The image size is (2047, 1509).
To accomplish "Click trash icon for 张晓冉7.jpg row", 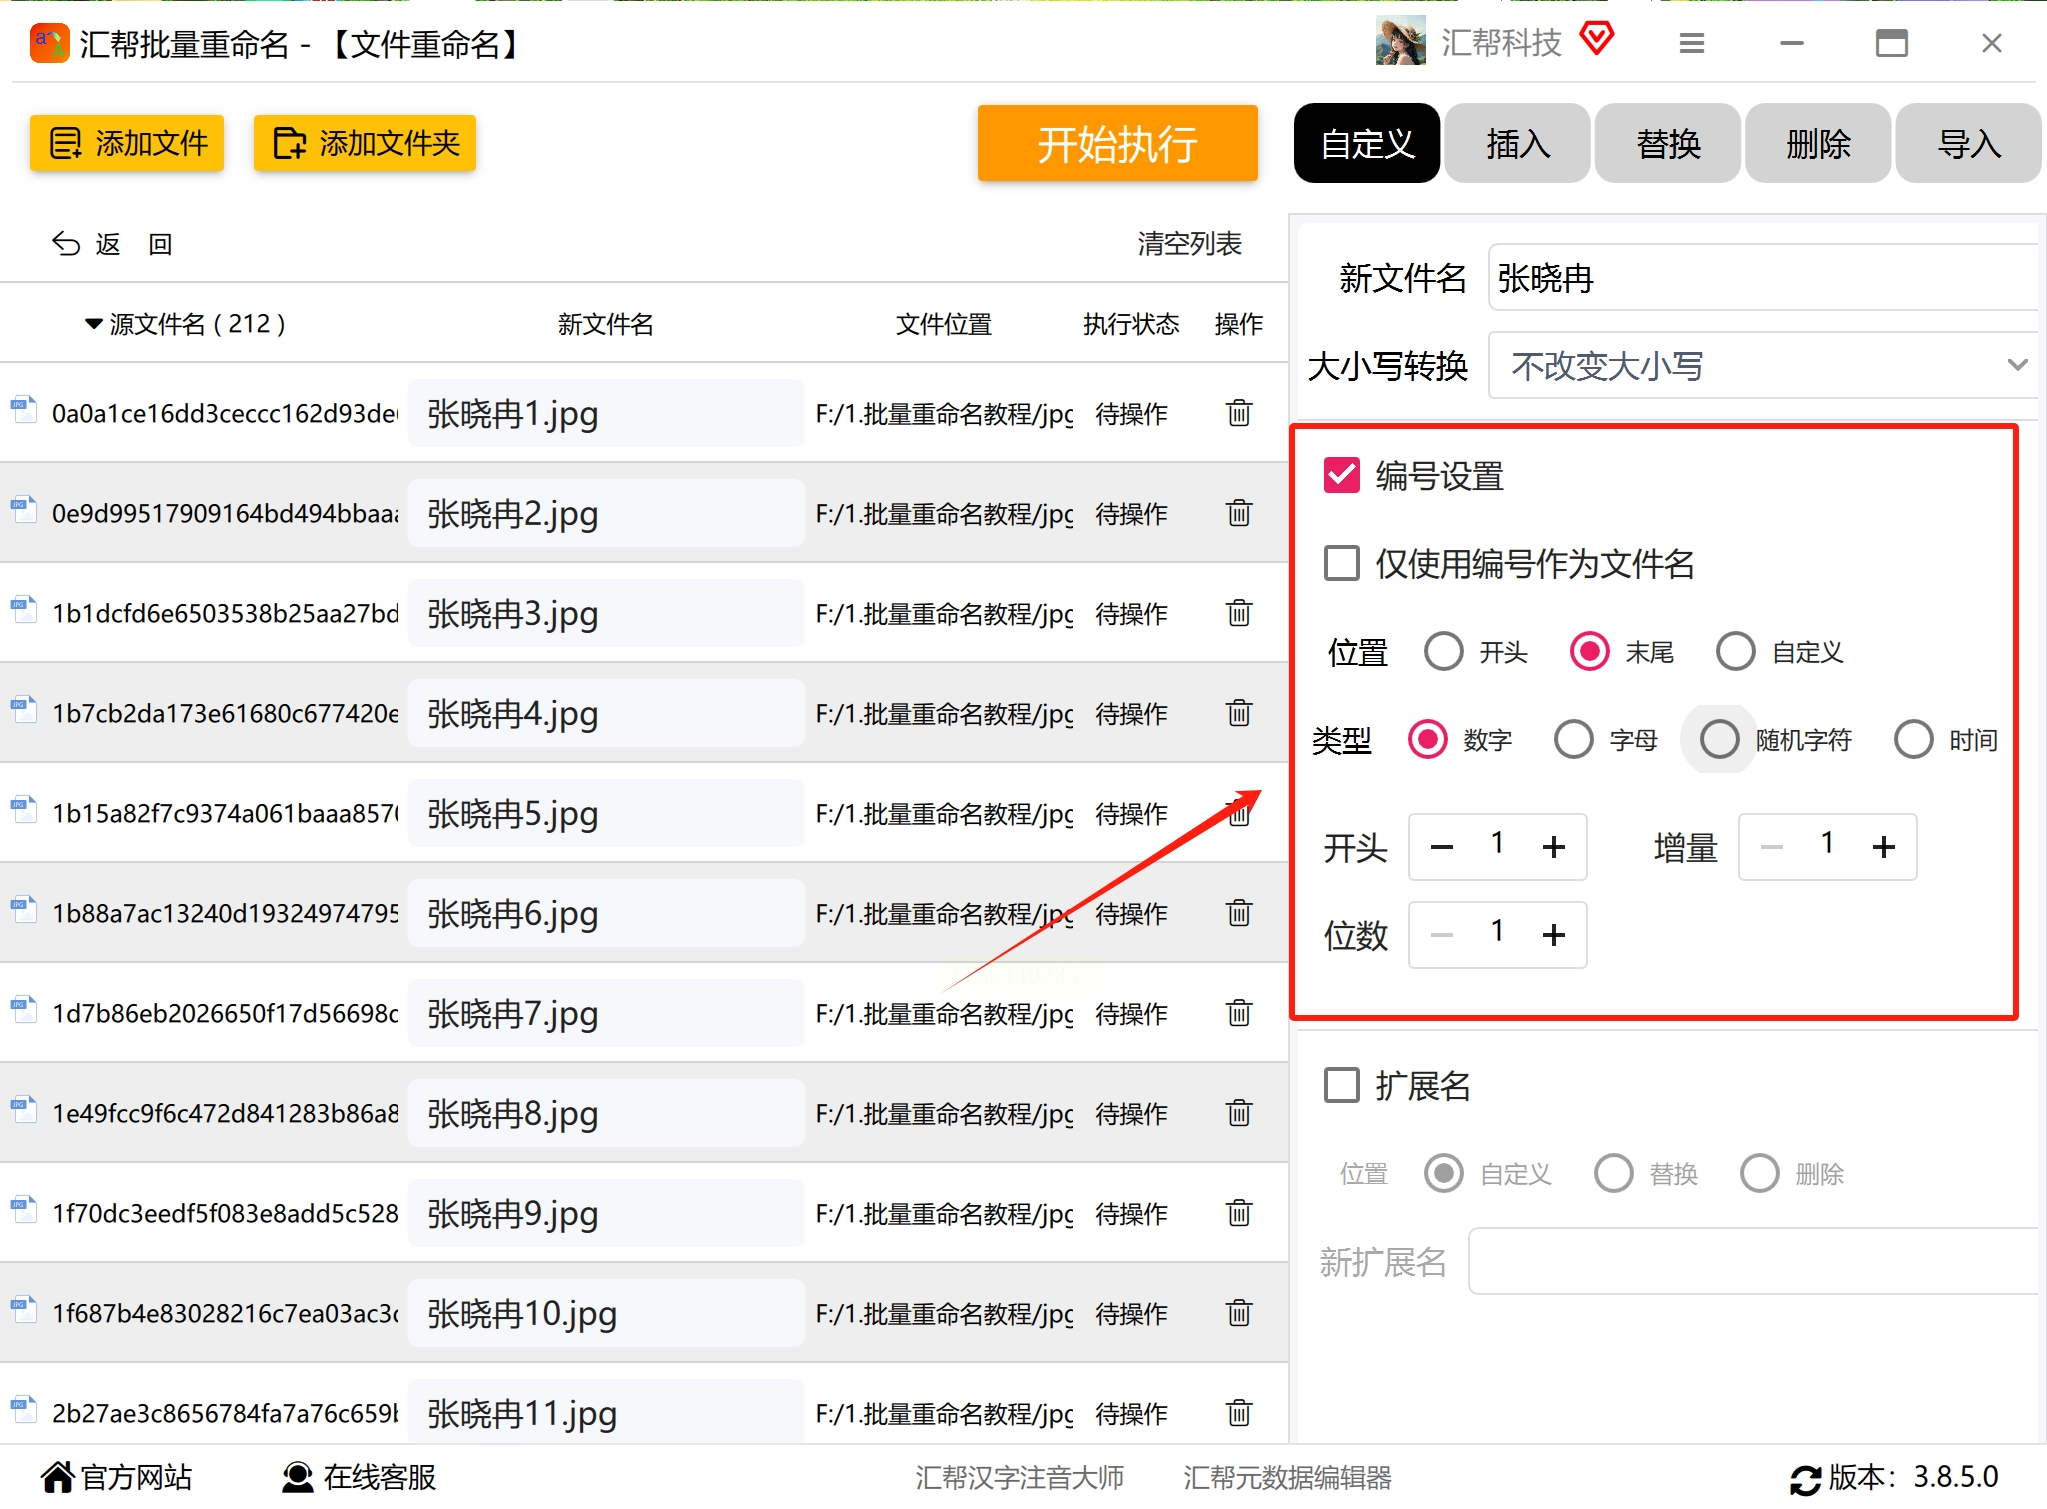I will click(1238, 1013).
